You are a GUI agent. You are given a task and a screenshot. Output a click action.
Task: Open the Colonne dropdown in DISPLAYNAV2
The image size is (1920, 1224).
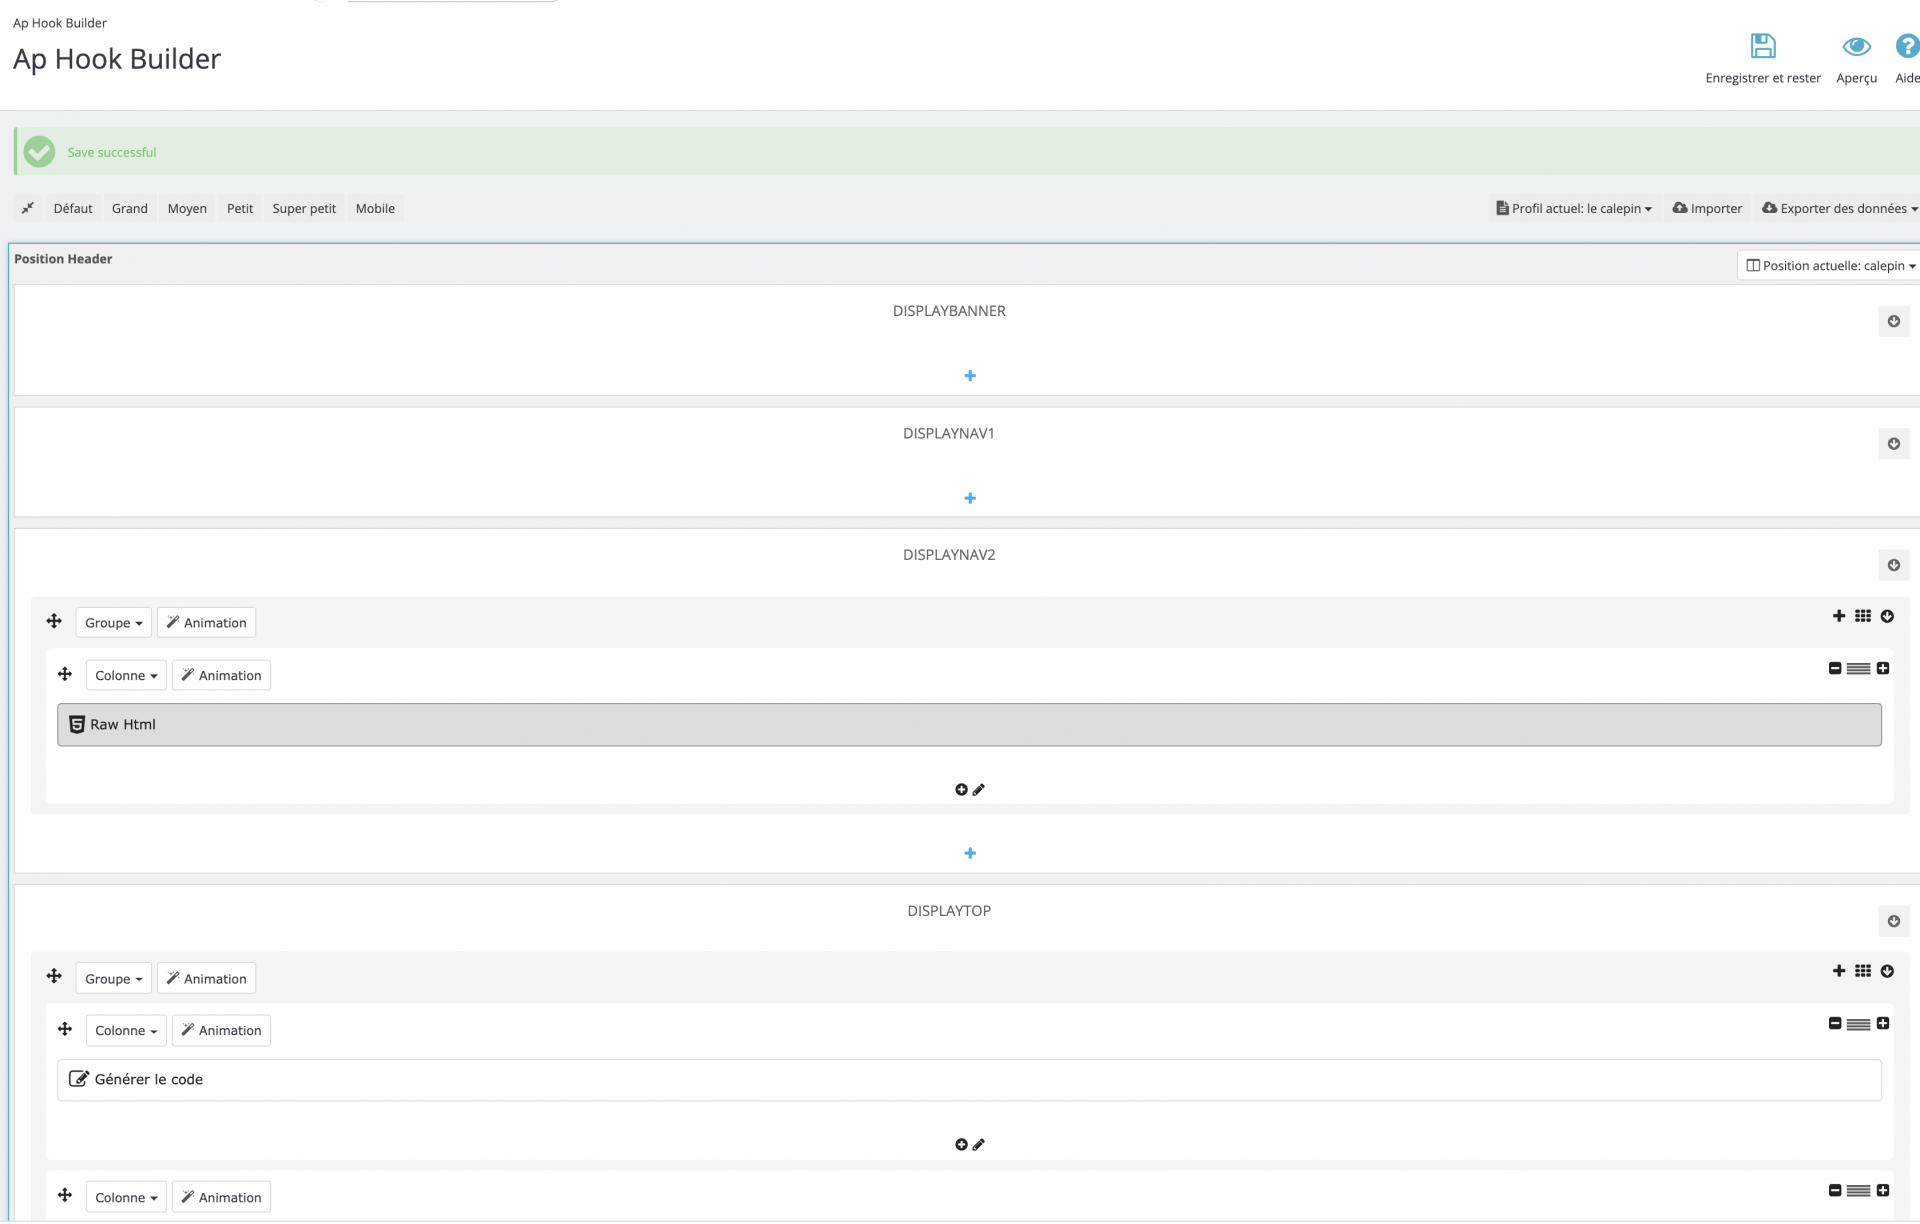point(126,676)
